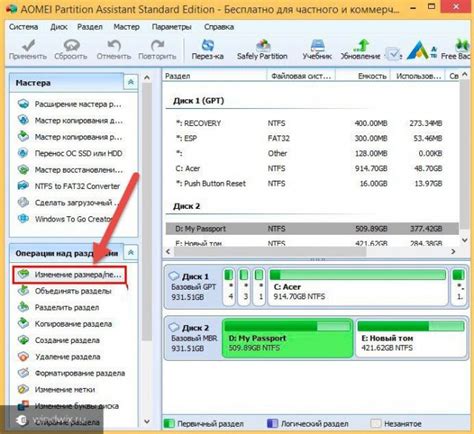Sort by Использовано column header

click(x=418, y=76)
